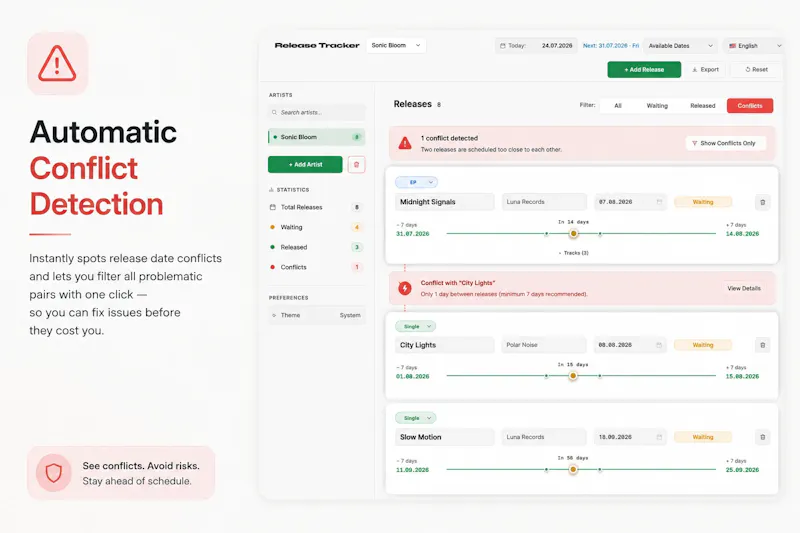Toggle Waiting status of City Lights
Screen dimensions: 800x533
(x=703, y=345)
